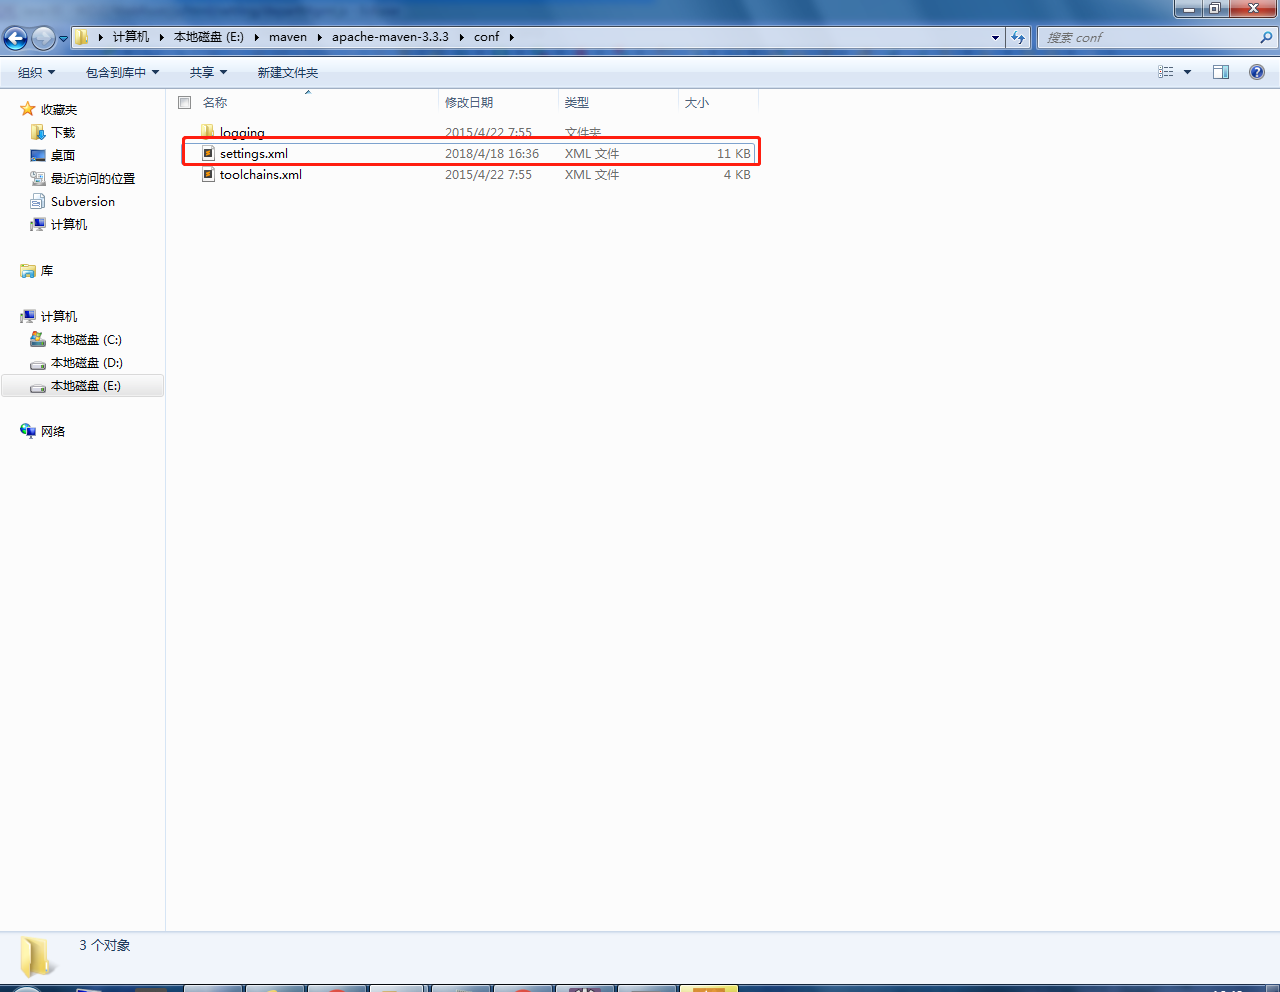The height and width of the screenshot is (992, 1280).
Task: Open the logging folder icon
Action: pyautogui.click(x=208, y=132)
